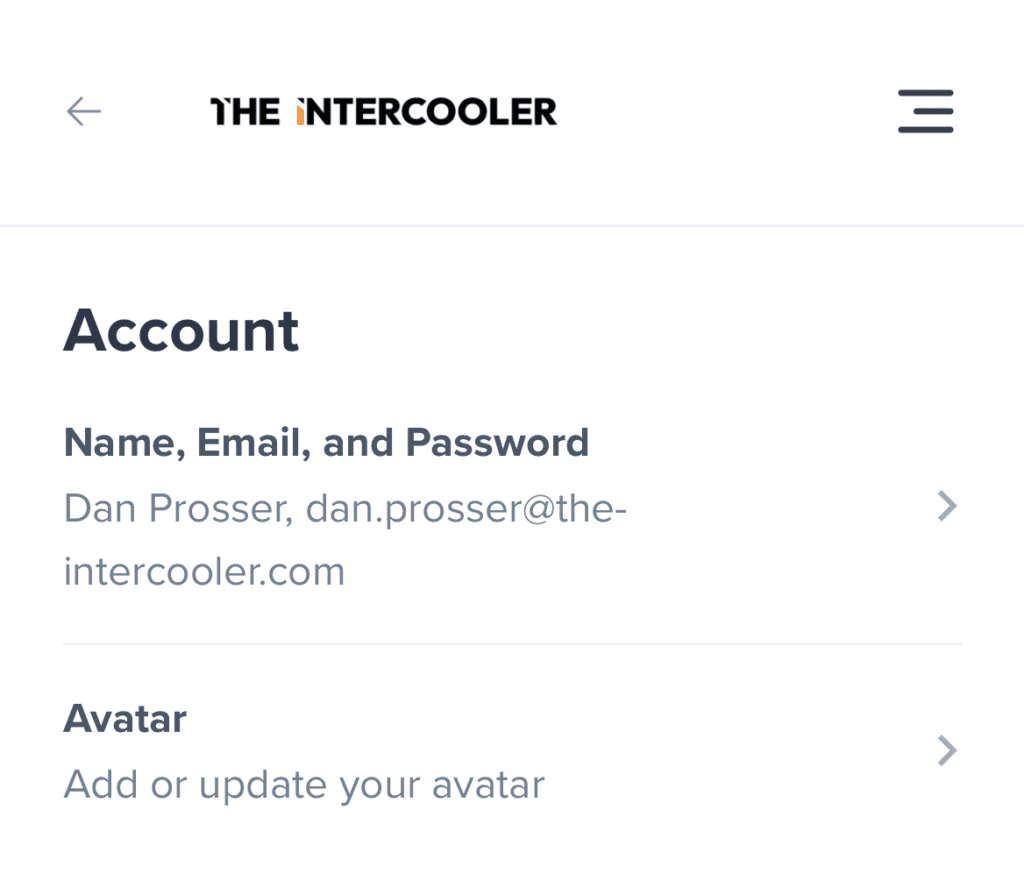Open Name, Email, and Password settings

[326, 442]
